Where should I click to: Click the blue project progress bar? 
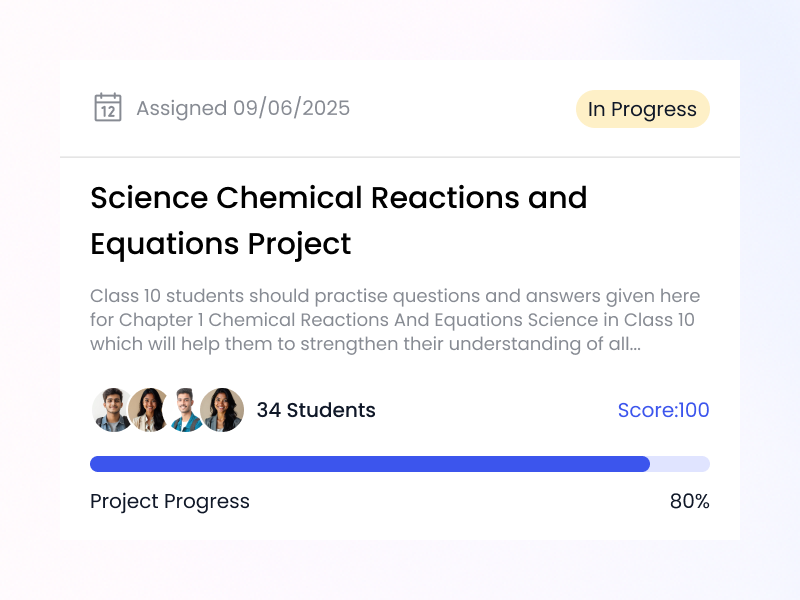pos(370,463)
